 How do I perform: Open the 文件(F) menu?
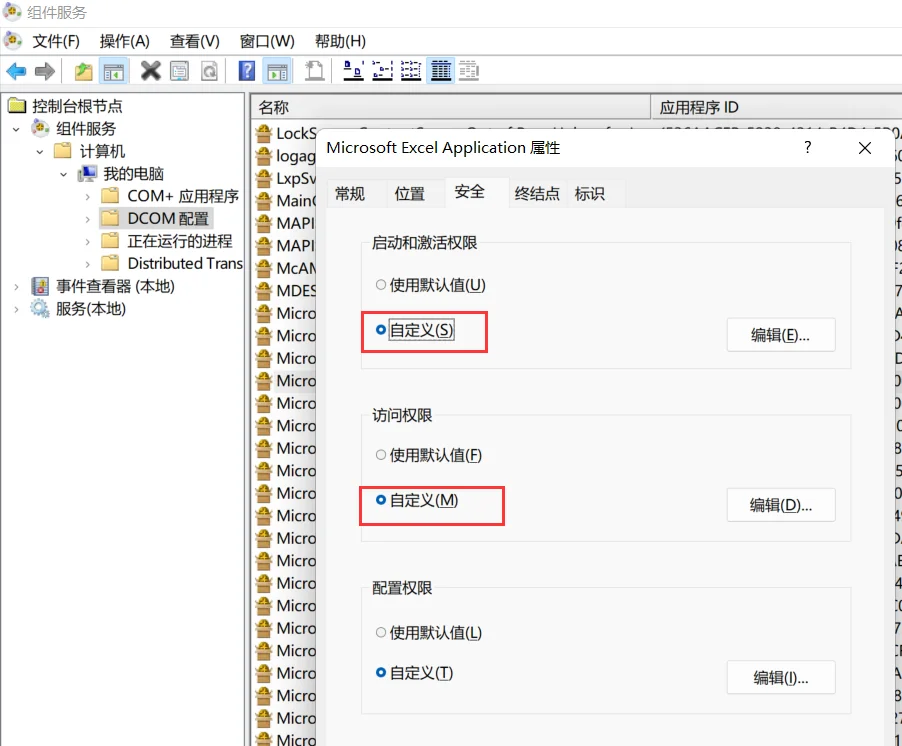56,41
